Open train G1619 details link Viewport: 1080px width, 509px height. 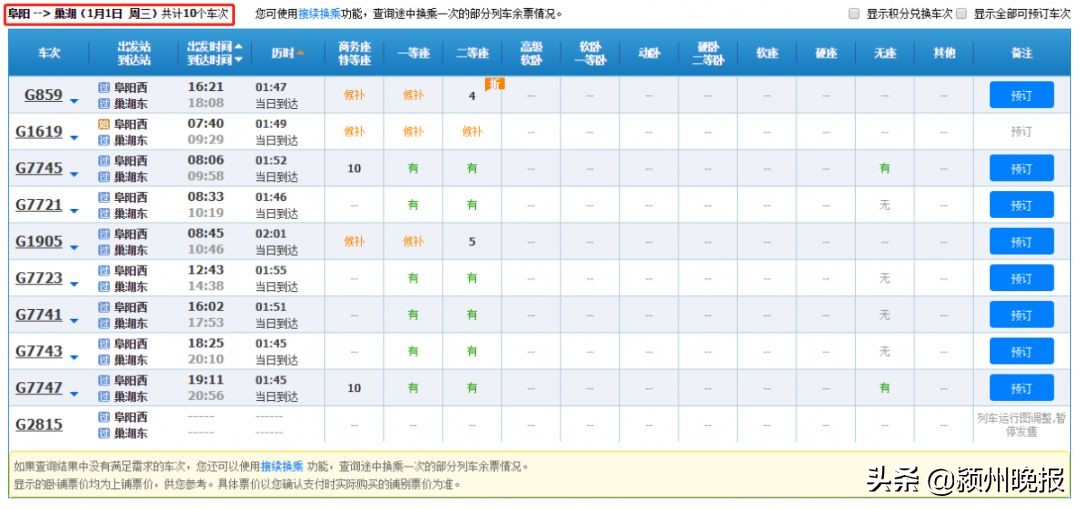(39, 132)
